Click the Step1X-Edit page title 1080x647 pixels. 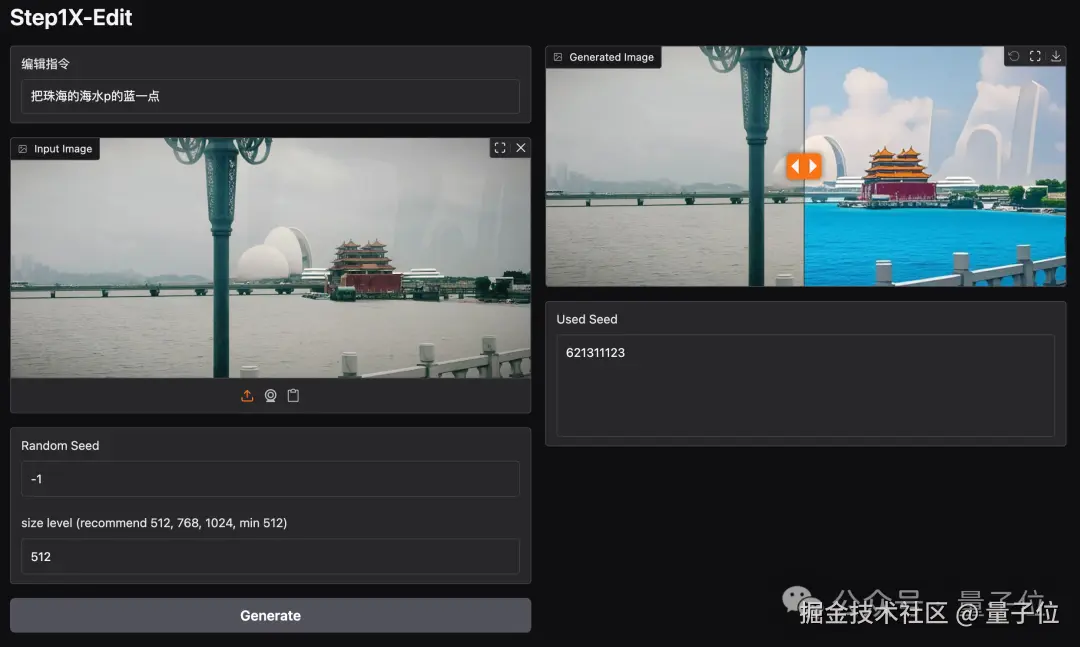(x=71, y=17)
